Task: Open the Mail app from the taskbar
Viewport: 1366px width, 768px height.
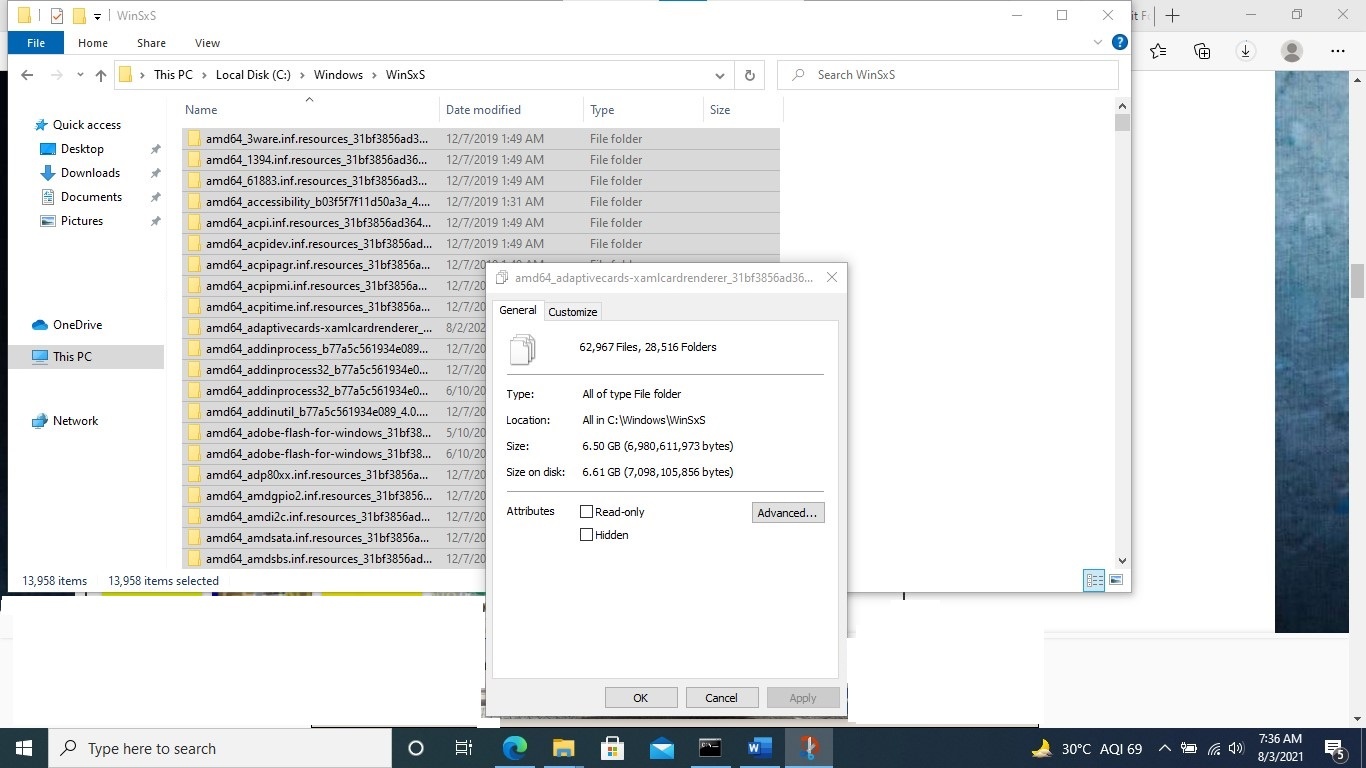Action: [662, 748]
